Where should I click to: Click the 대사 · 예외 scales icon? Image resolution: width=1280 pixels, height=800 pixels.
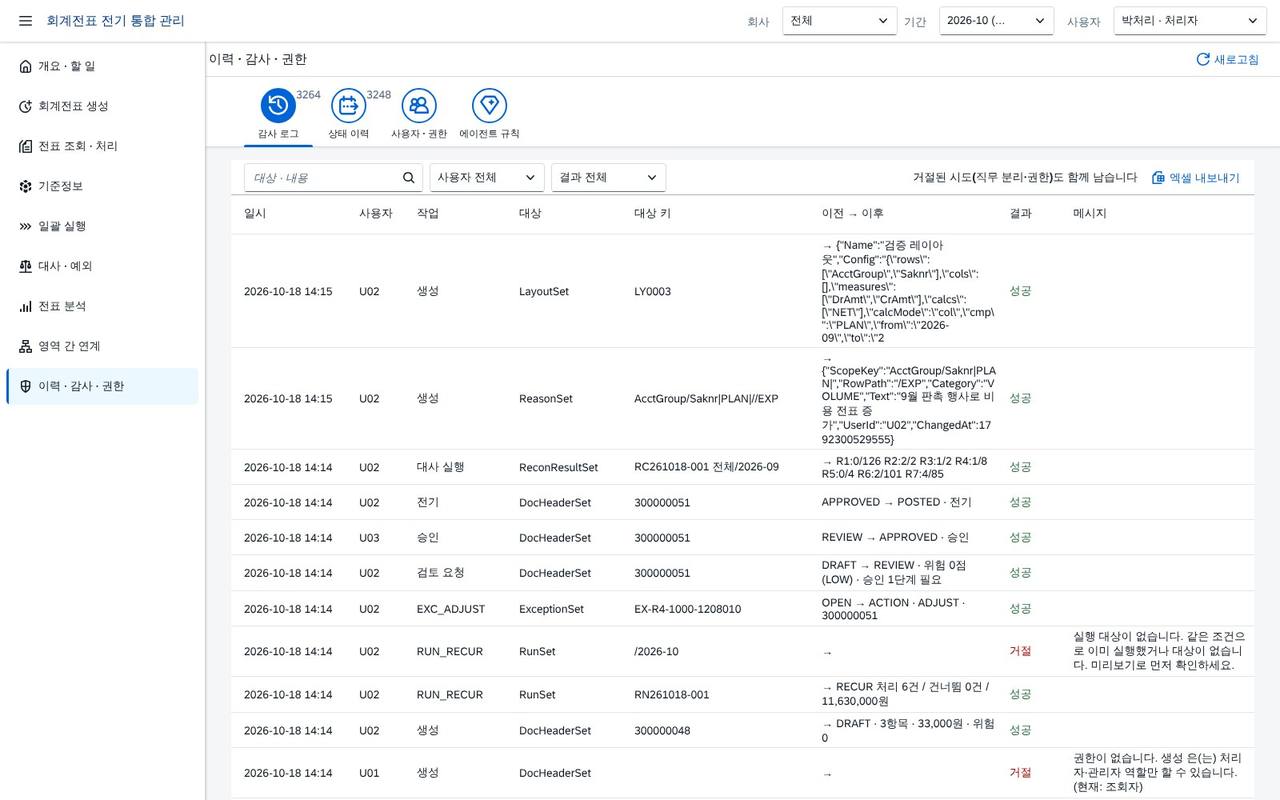(26, 266)
